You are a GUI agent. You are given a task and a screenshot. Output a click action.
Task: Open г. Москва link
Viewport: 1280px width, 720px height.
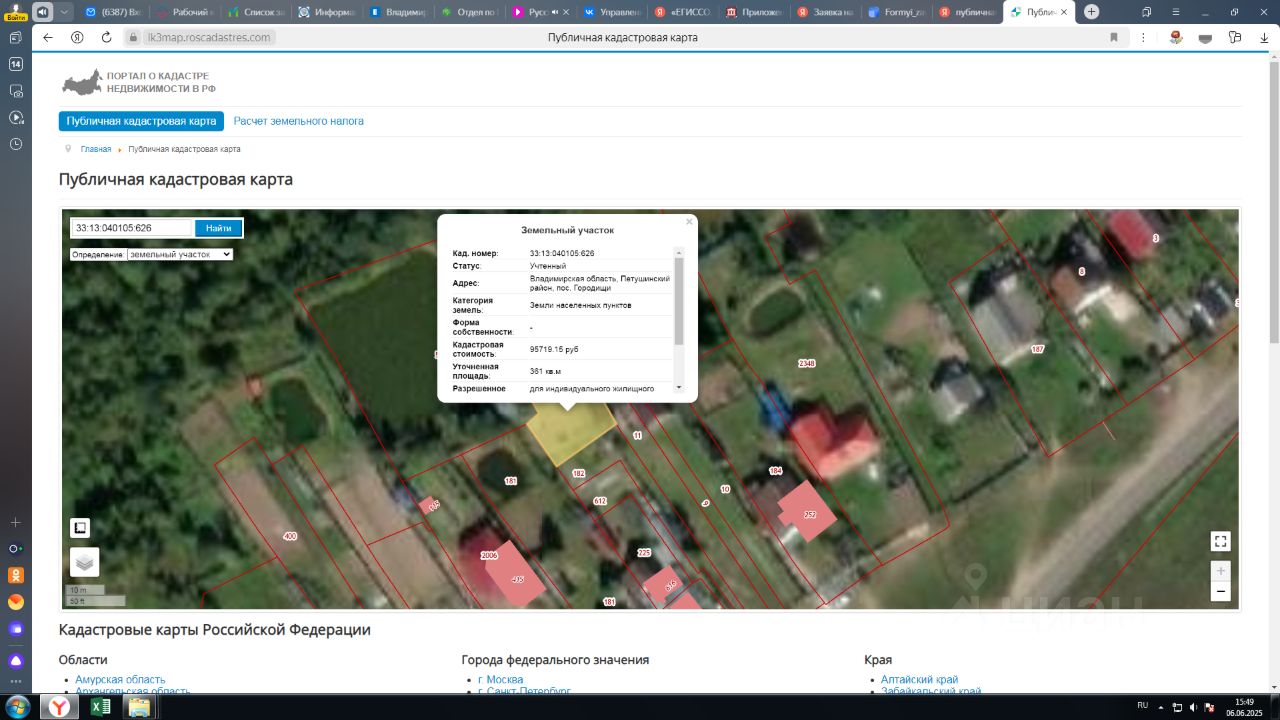coord(500,679)
